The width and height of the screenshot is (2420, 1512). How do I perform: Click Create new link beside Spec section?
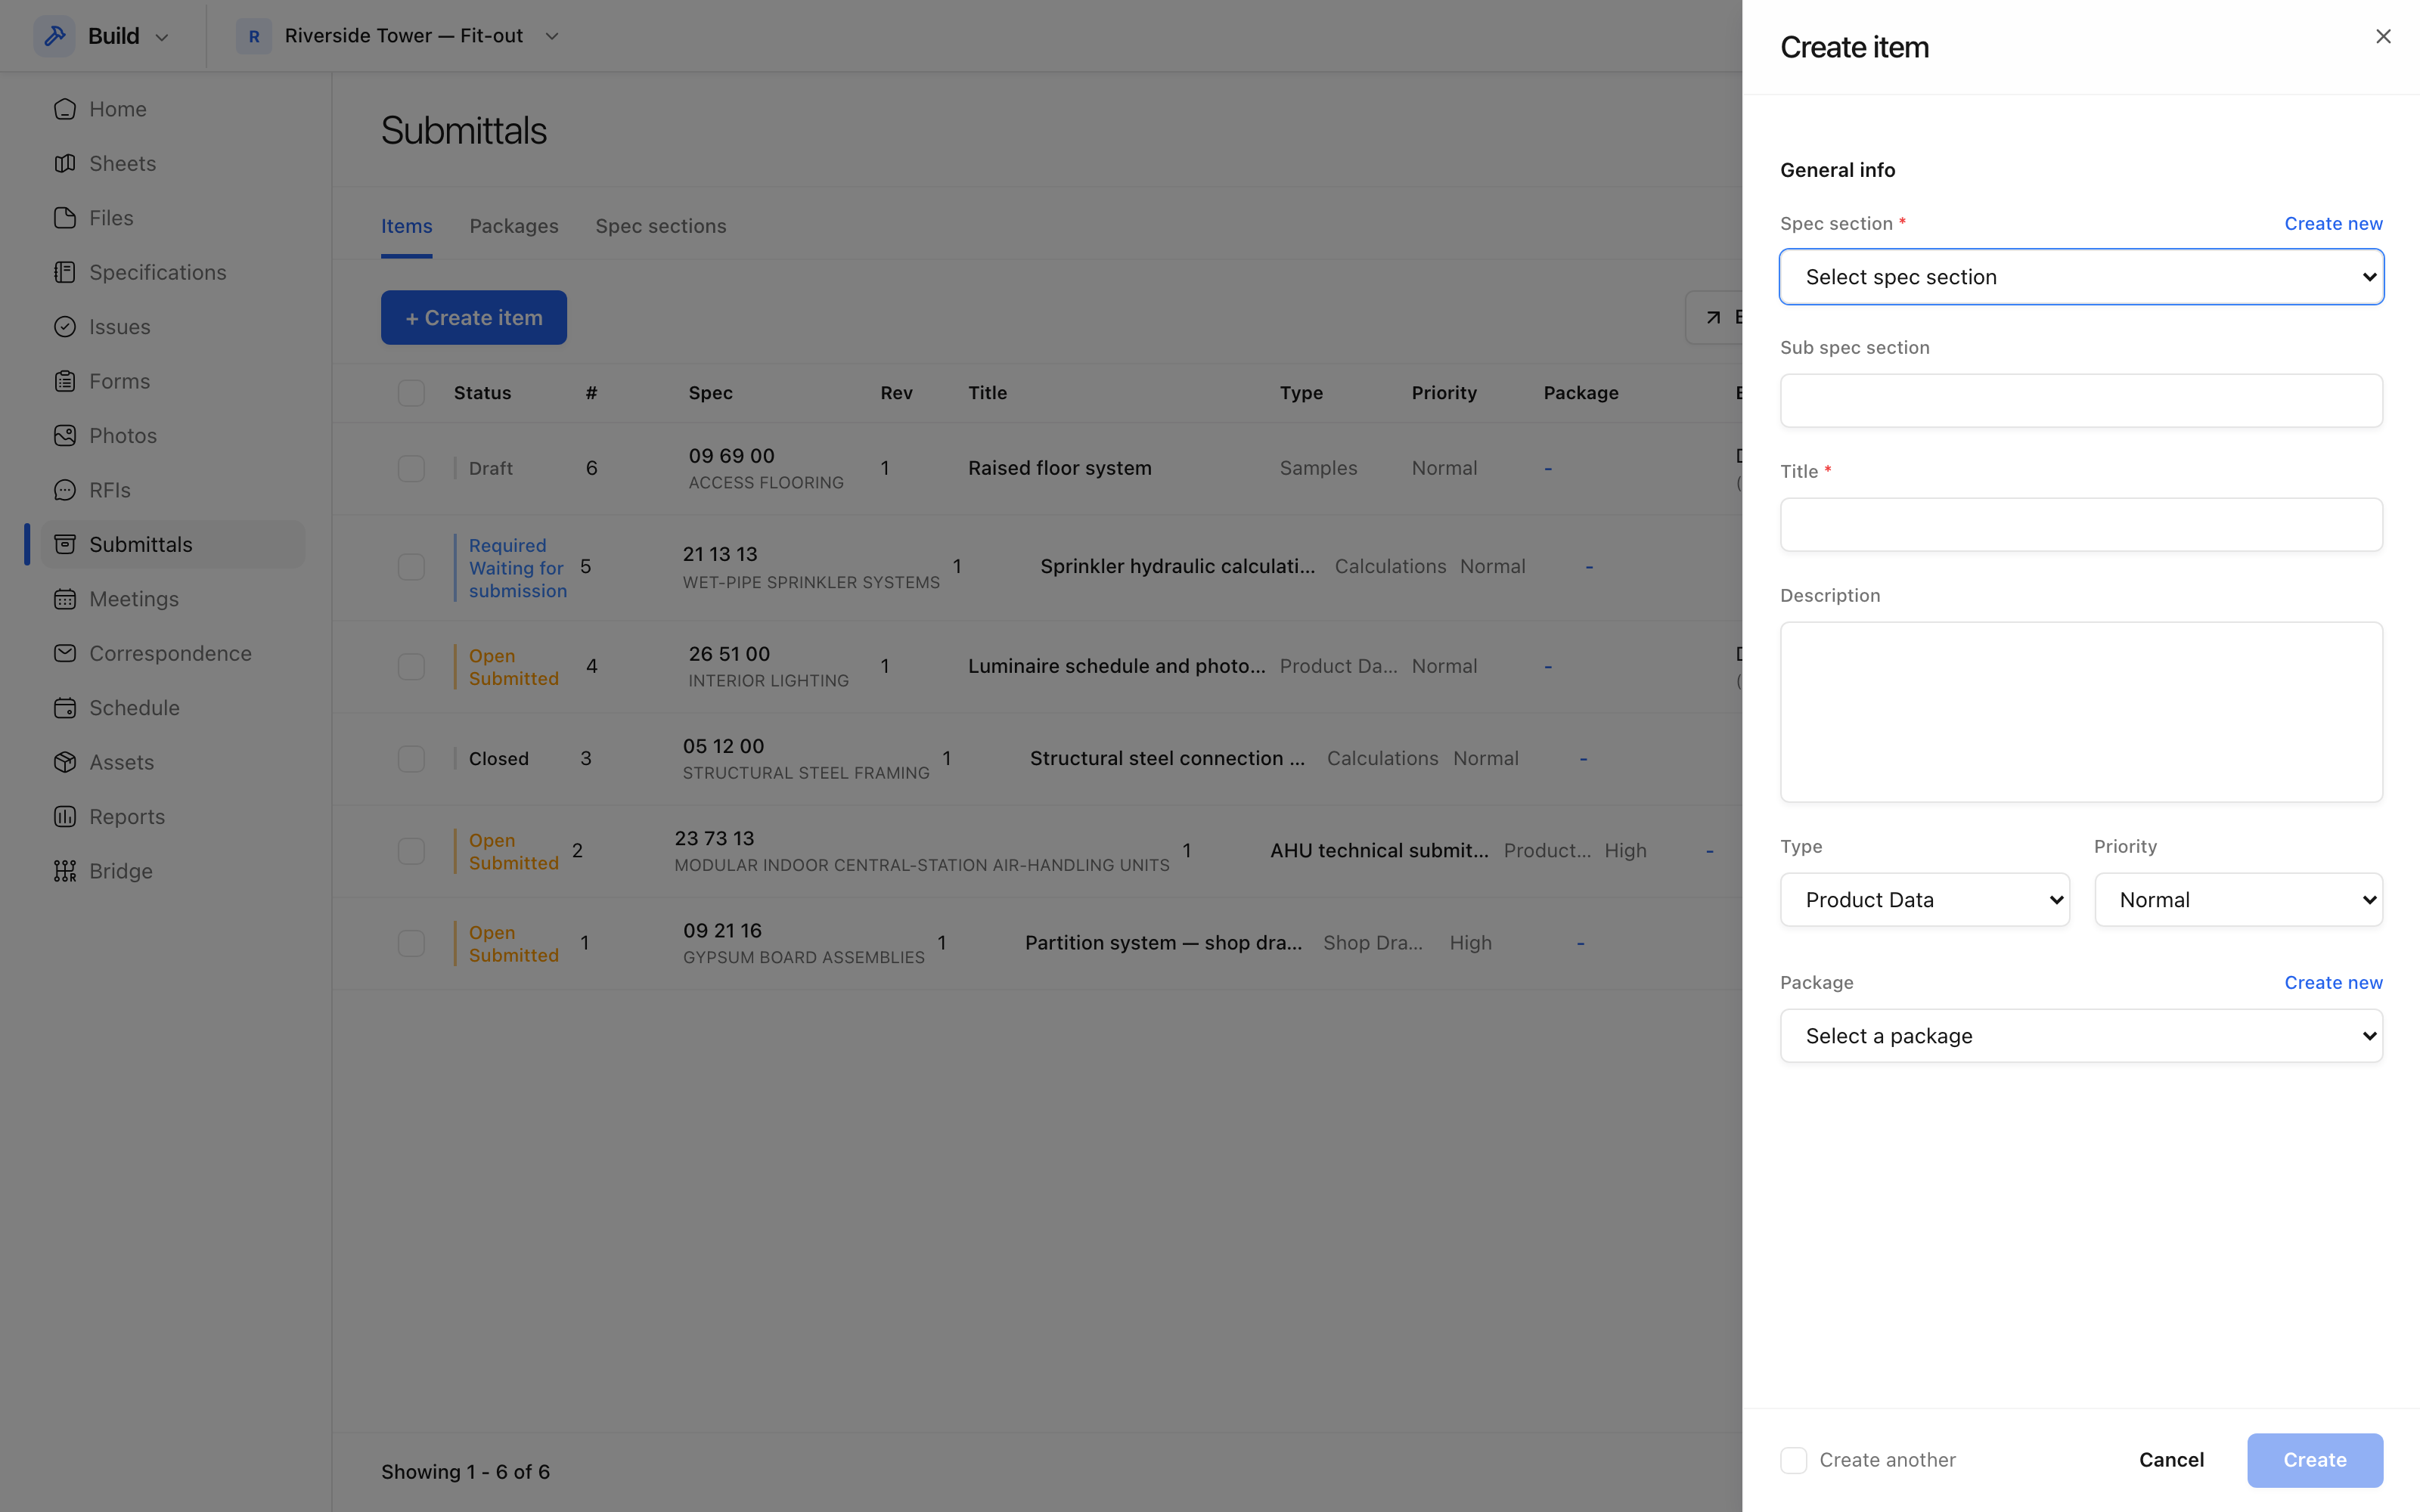pos(2333,223)
